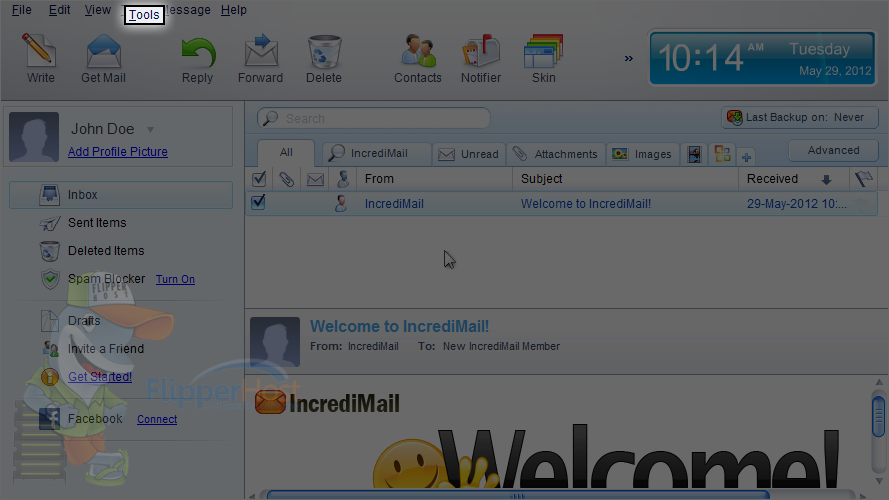Select the Welcome to IncrediMail! subject
This screenshot has width=889, height=500.
coord(586,204)
